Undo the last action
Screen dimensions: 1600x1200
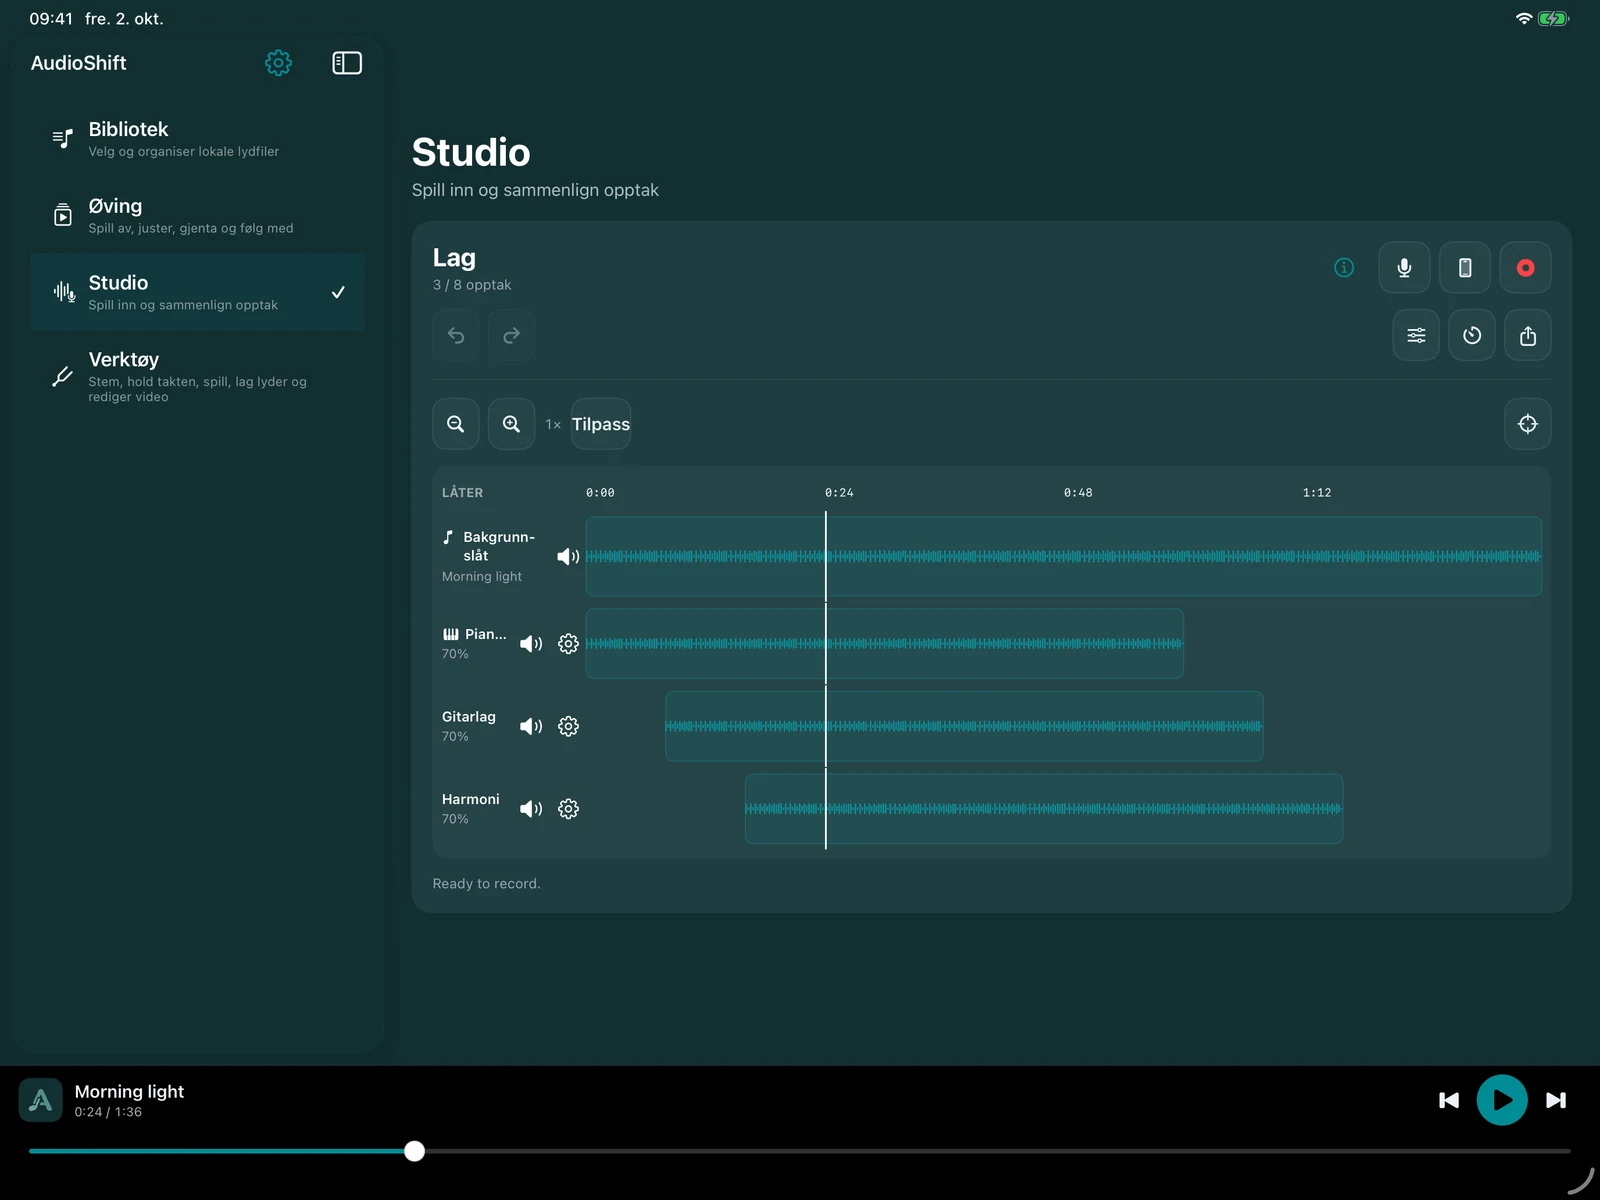(x=456, y=335)
